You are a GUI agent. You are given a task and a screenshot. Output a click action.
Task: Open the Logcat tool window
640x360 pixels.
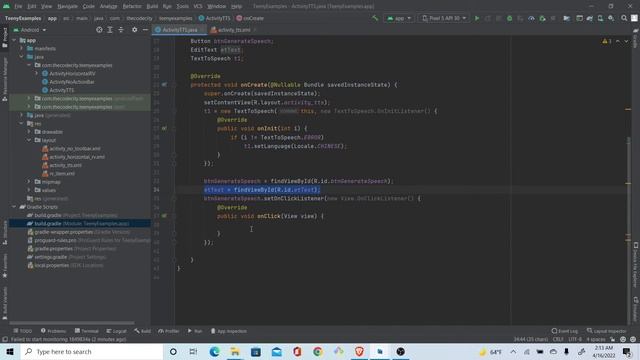116,331
